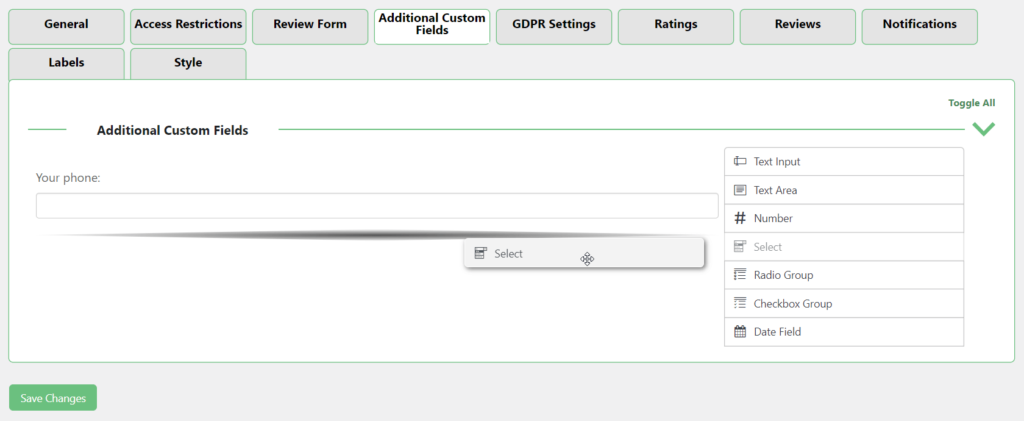Click the Checkbox Group list icon
This screenshot has width=1024, height=421.
740,303
